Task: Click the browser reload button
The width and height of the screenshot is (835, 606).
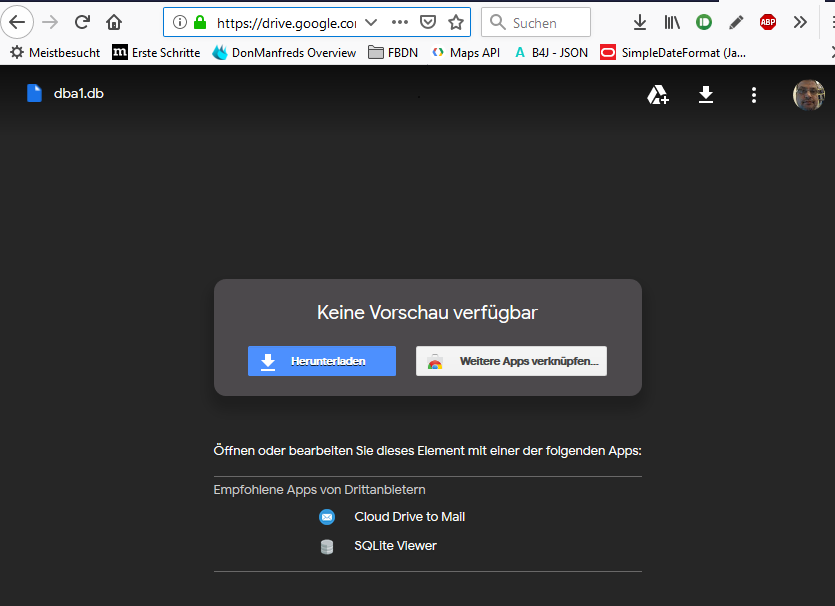Action: tap(82, 22)
